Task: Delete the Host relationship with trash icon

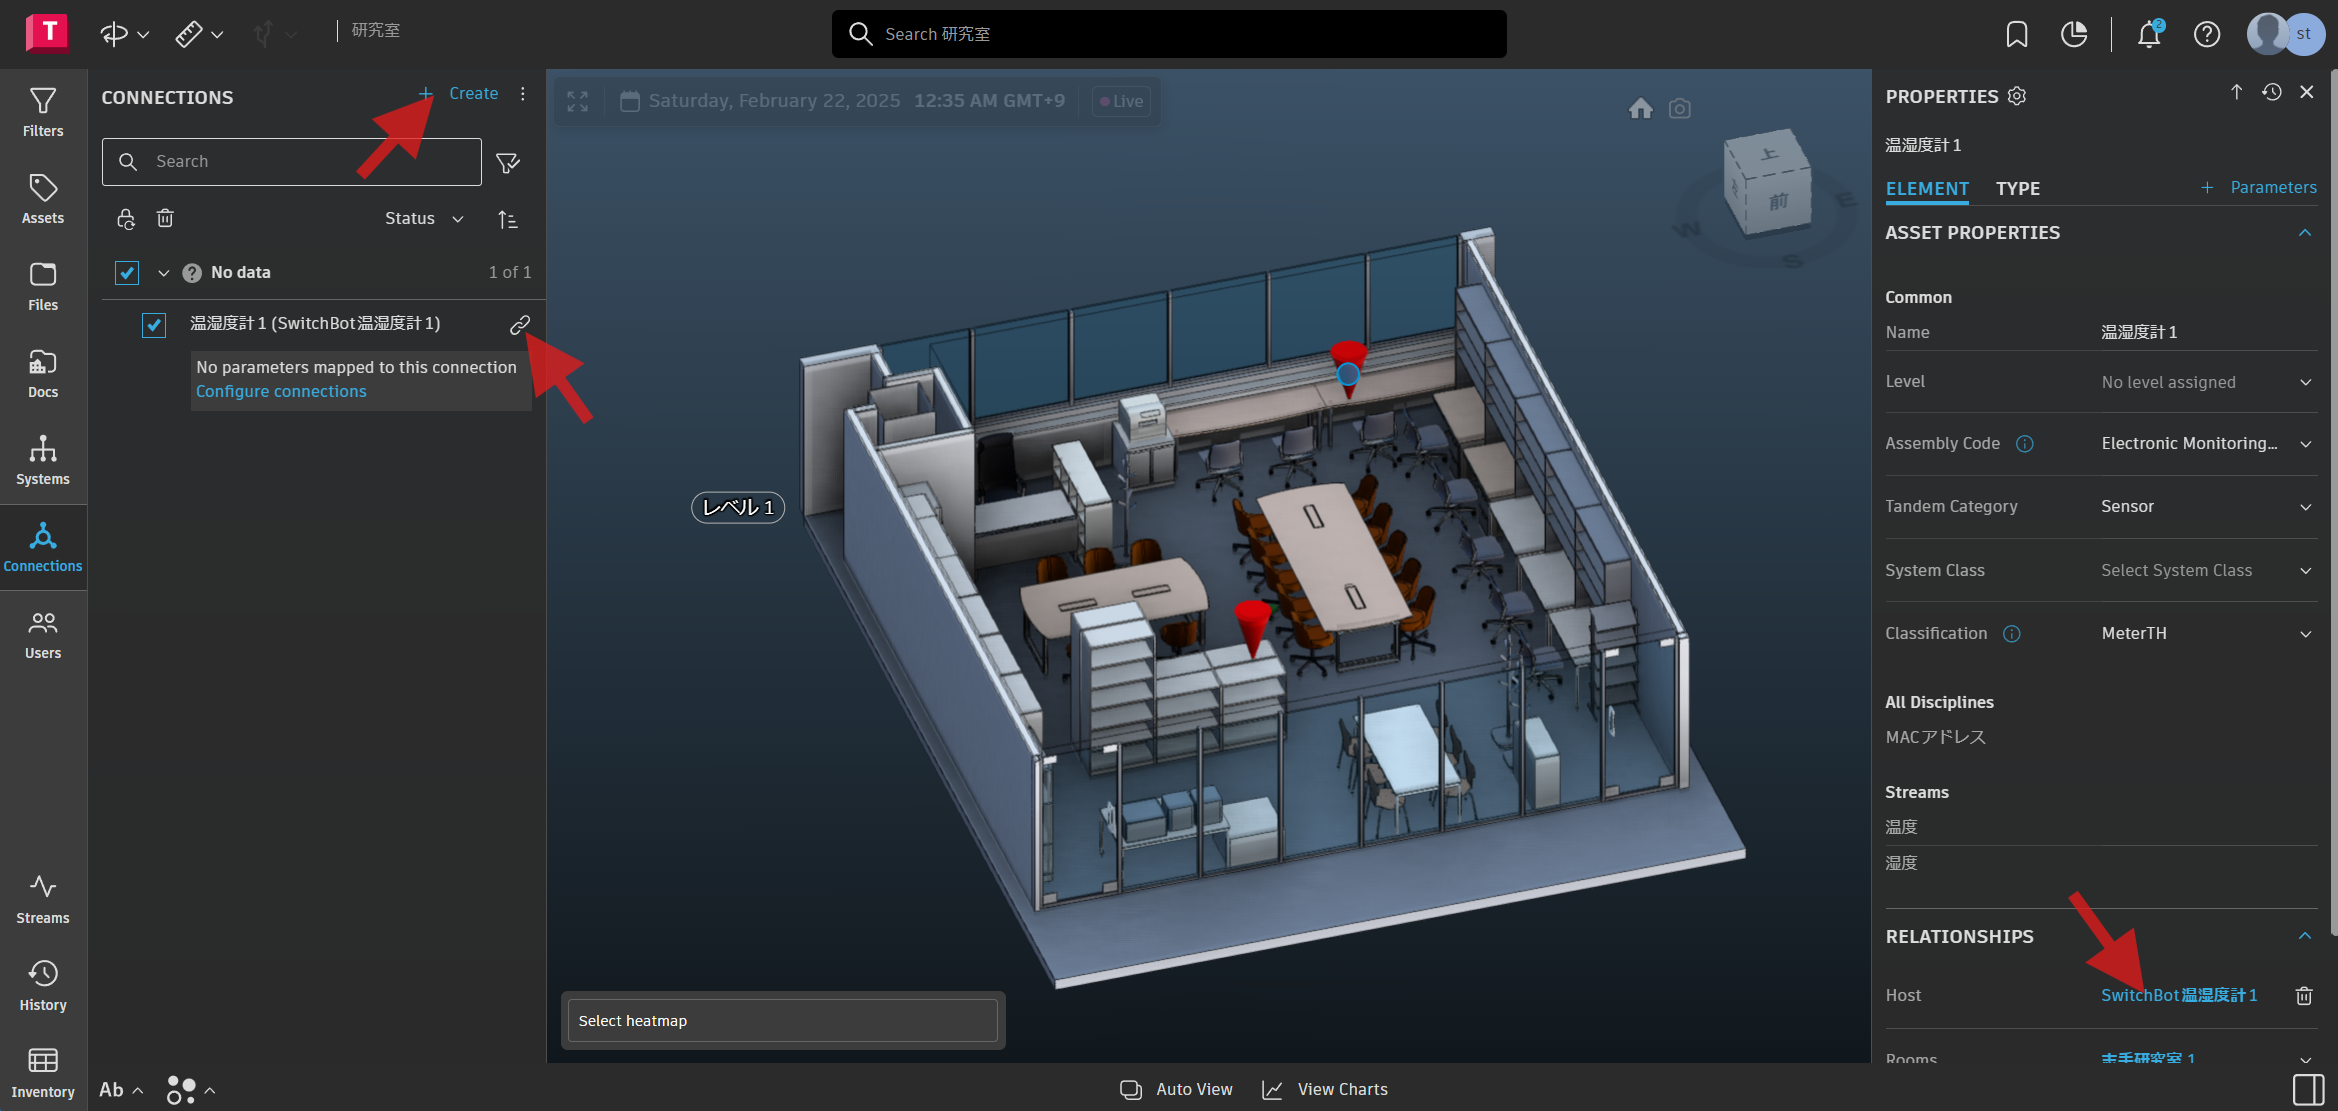Action: pyautogui.click(x=2304, y=996)
